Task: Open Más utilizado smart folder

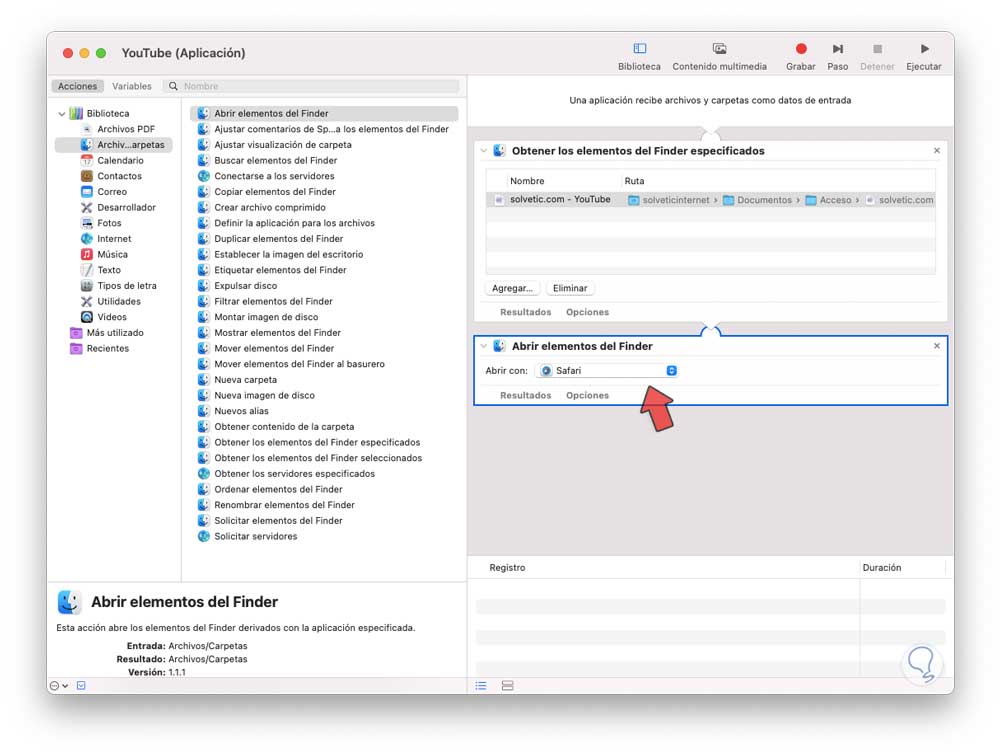Action: tap(107, 332)
